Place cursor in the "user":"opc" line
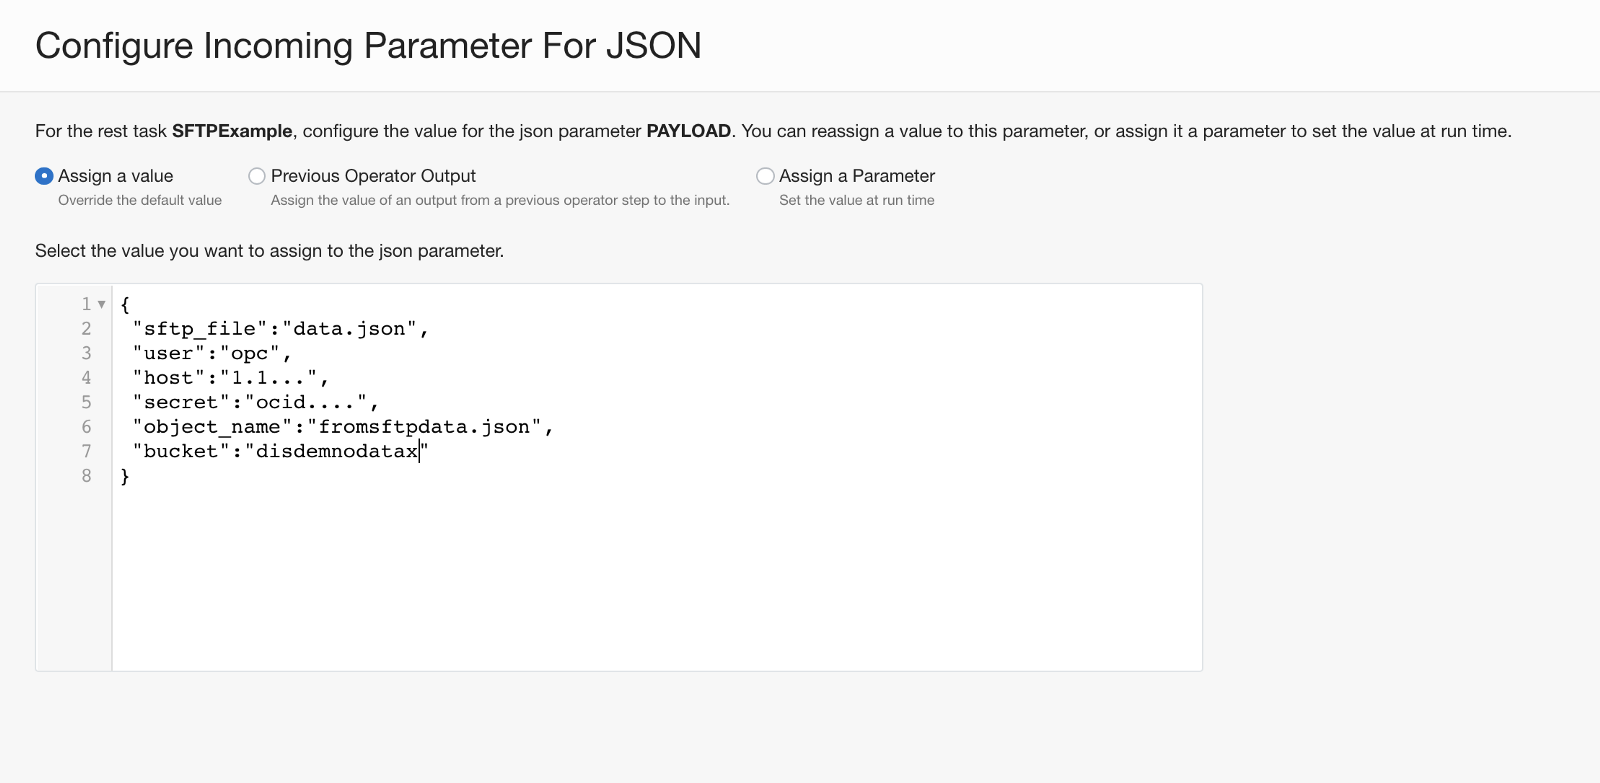This screenshot has height=783, width=1600. click(211, 354)
